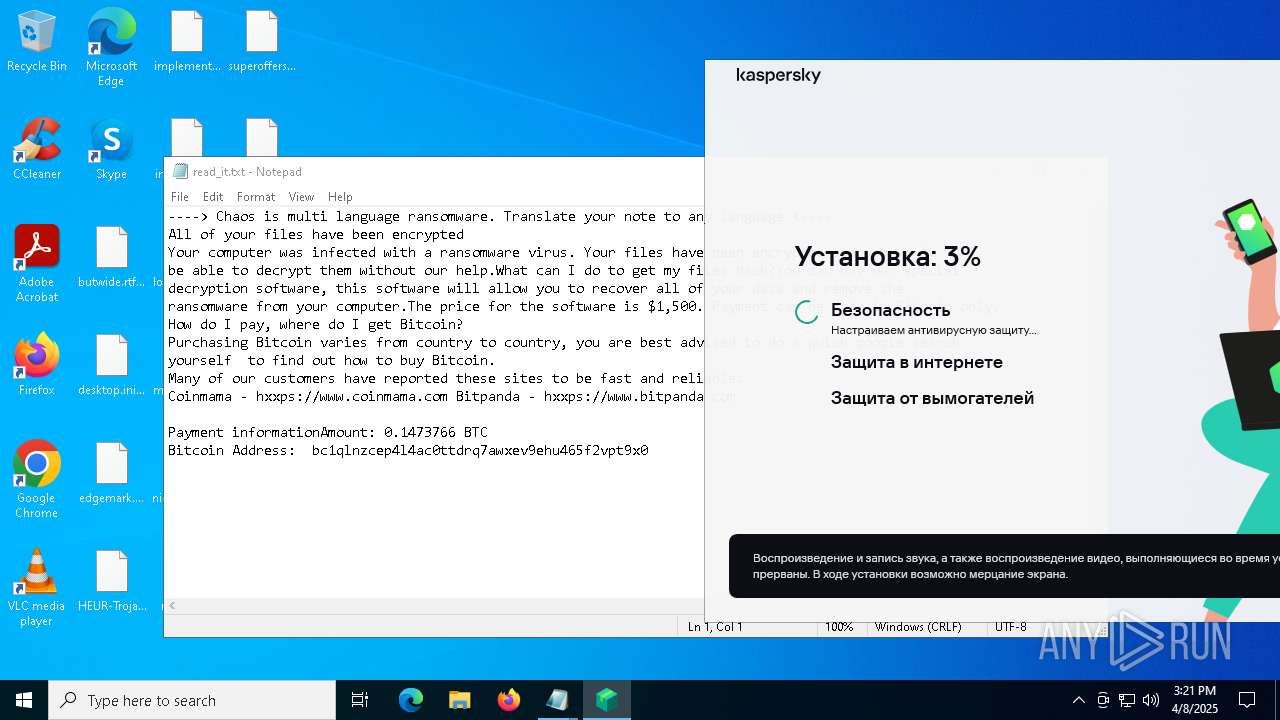Open the Recycle Bin desktop icon
The width and height of the screenshot is (1280, 720).
[37, 41]
